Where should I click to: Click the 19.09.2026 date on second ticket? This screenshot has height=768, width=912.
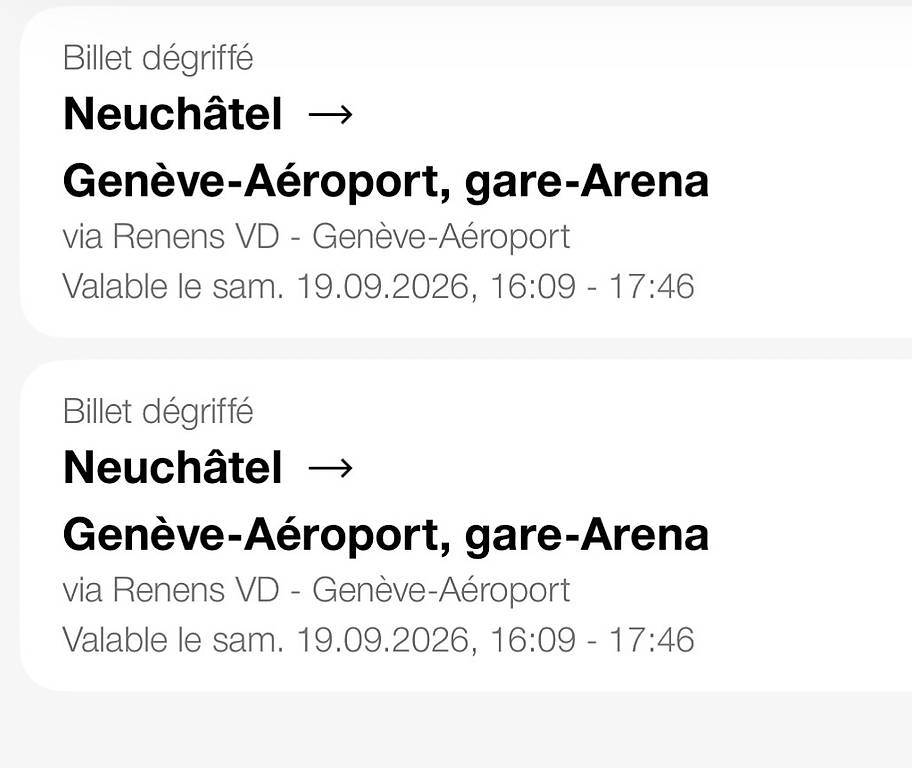point(384,639)
